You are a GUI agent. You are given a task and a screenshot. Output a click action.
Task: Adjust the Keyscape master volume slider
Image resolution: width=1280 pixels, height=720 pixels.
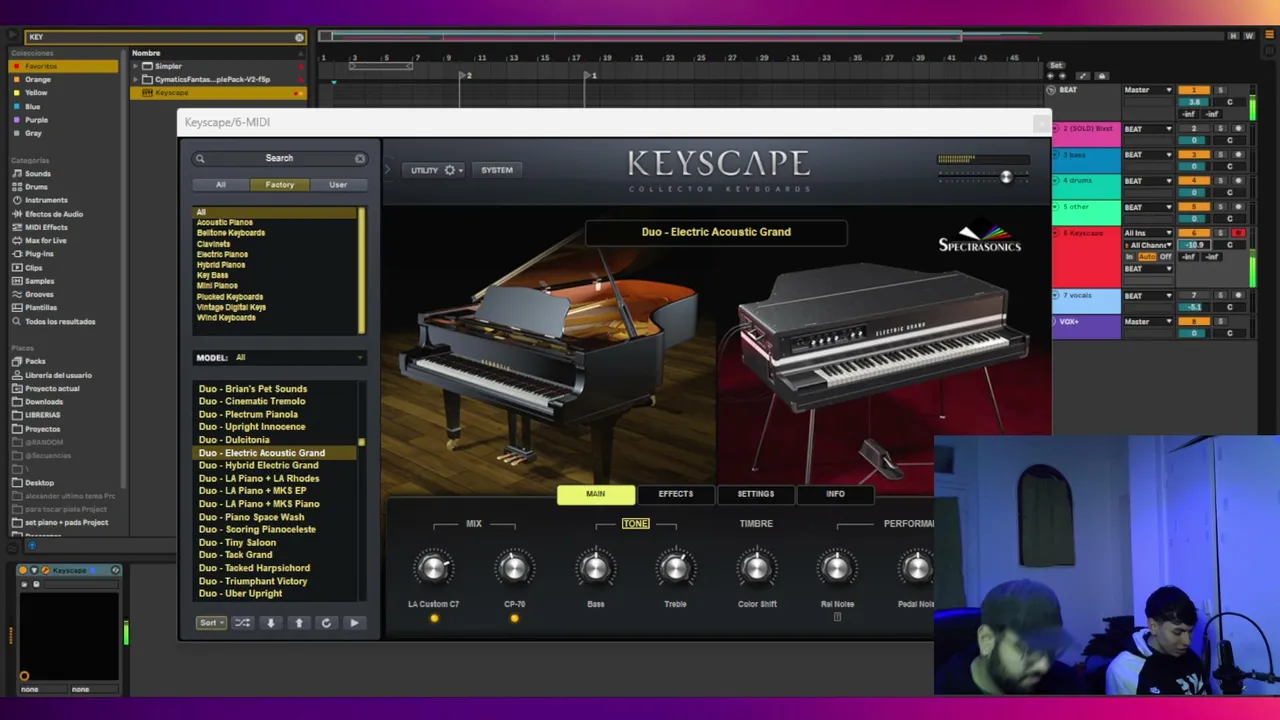[1006, 177]
